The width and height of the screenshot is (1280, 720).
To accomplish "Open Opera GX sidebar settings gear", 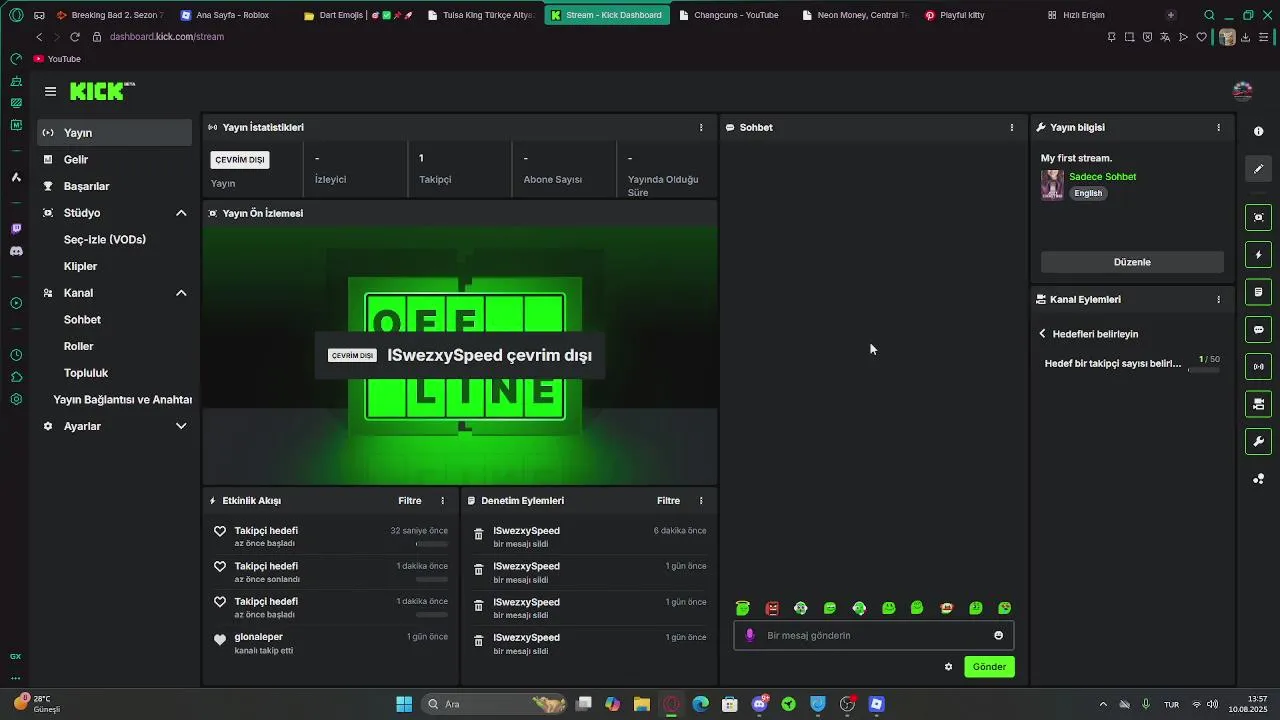I will click(16, 399).
